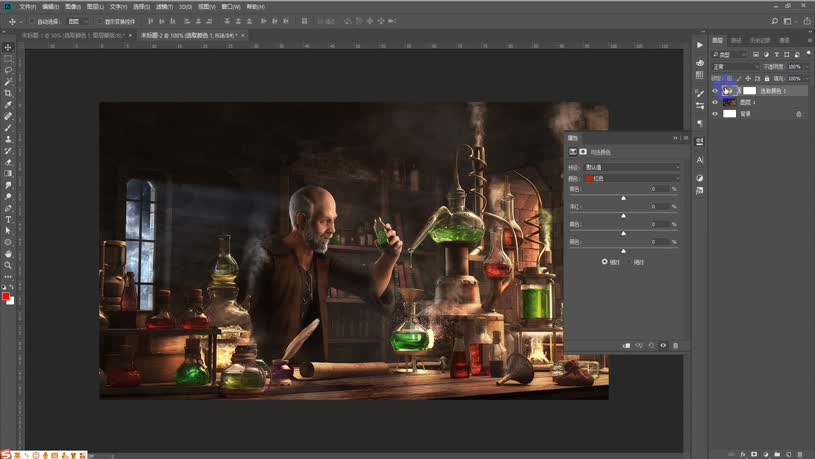Click the search icon in options bar

pyautogui.click(x=774, y=21)
